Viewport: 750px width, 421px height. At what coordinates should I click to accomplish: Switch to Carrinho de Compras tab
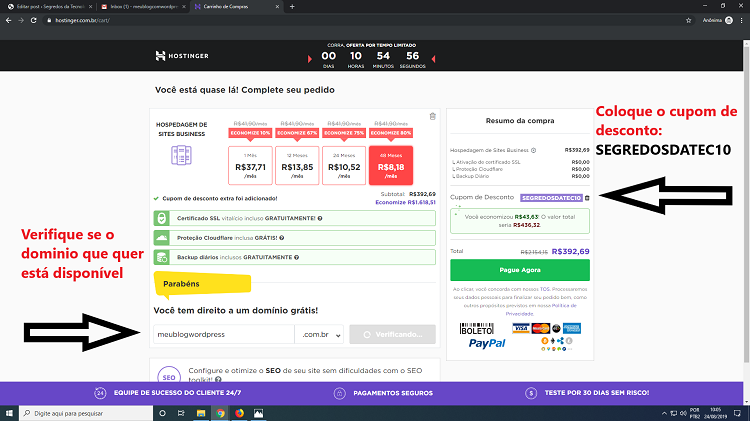[x=236, y=7]
